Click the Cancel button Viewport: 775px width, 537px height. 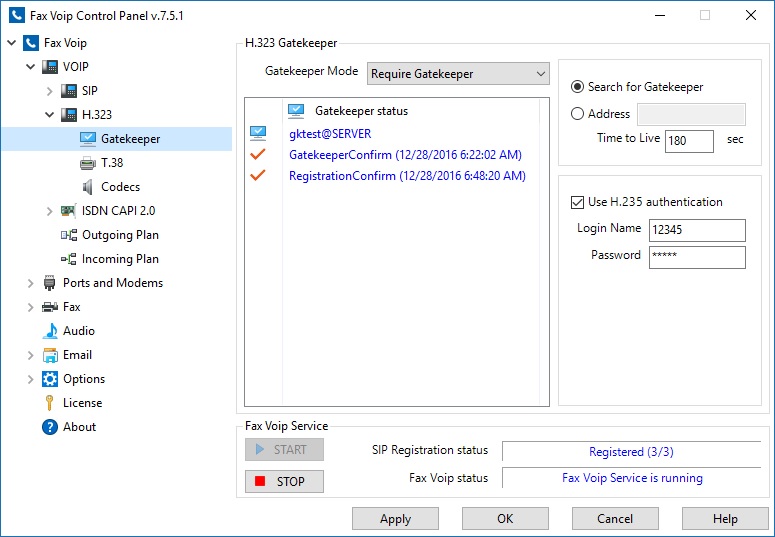click(615, 519)
